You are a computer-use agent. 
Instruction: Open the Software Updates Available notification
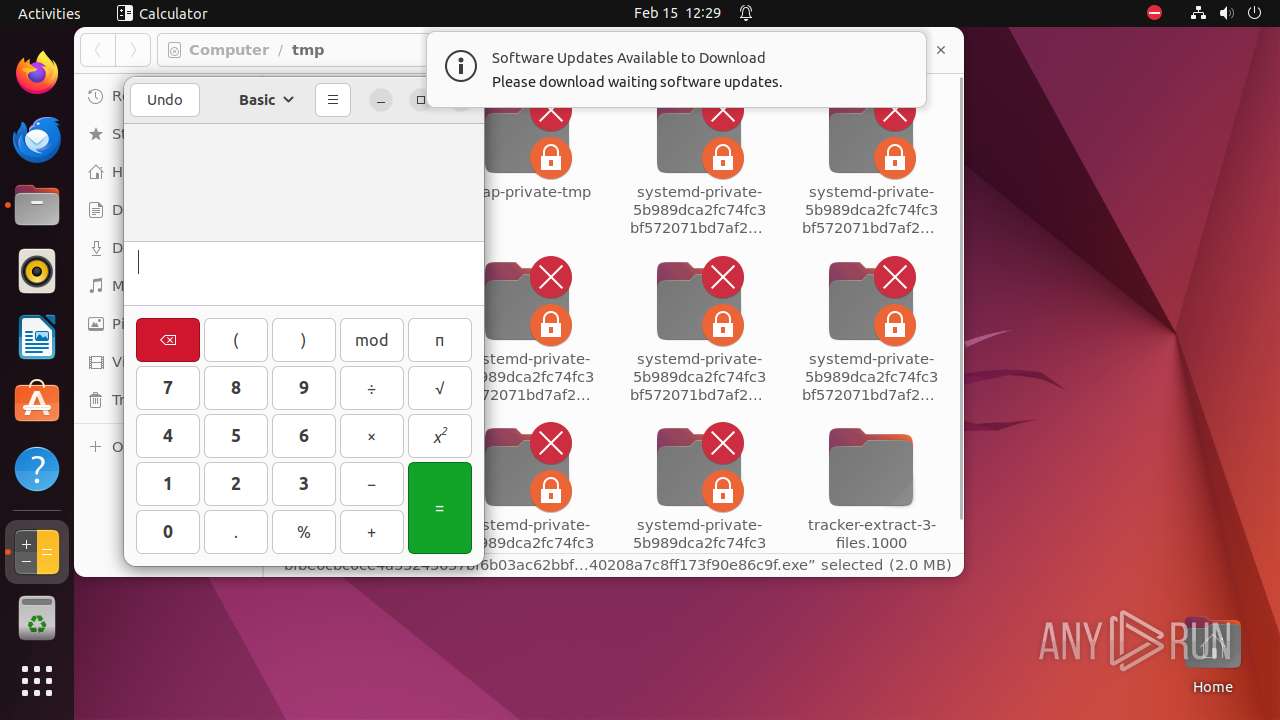(676, 70)
